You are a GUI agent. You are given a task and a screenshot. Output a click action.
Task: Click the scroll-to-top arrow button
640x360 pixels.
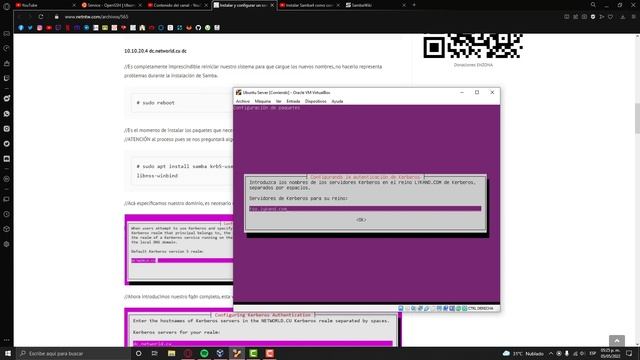click(x=617, y=341)
